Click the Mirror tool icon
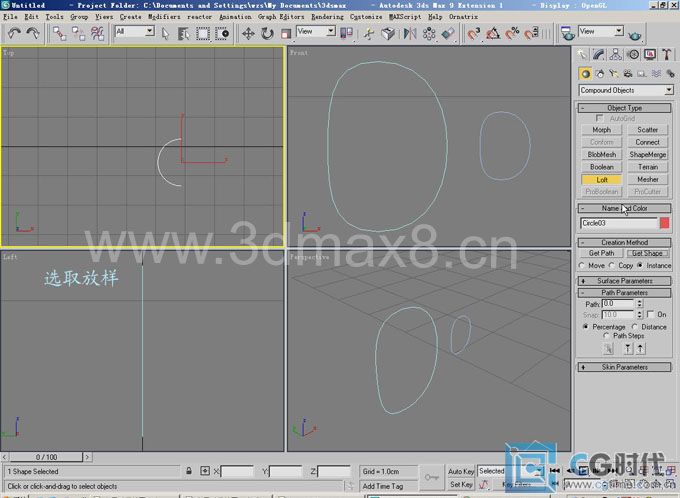This screenshot has width=680, height=498. click(x=409, y=33)
